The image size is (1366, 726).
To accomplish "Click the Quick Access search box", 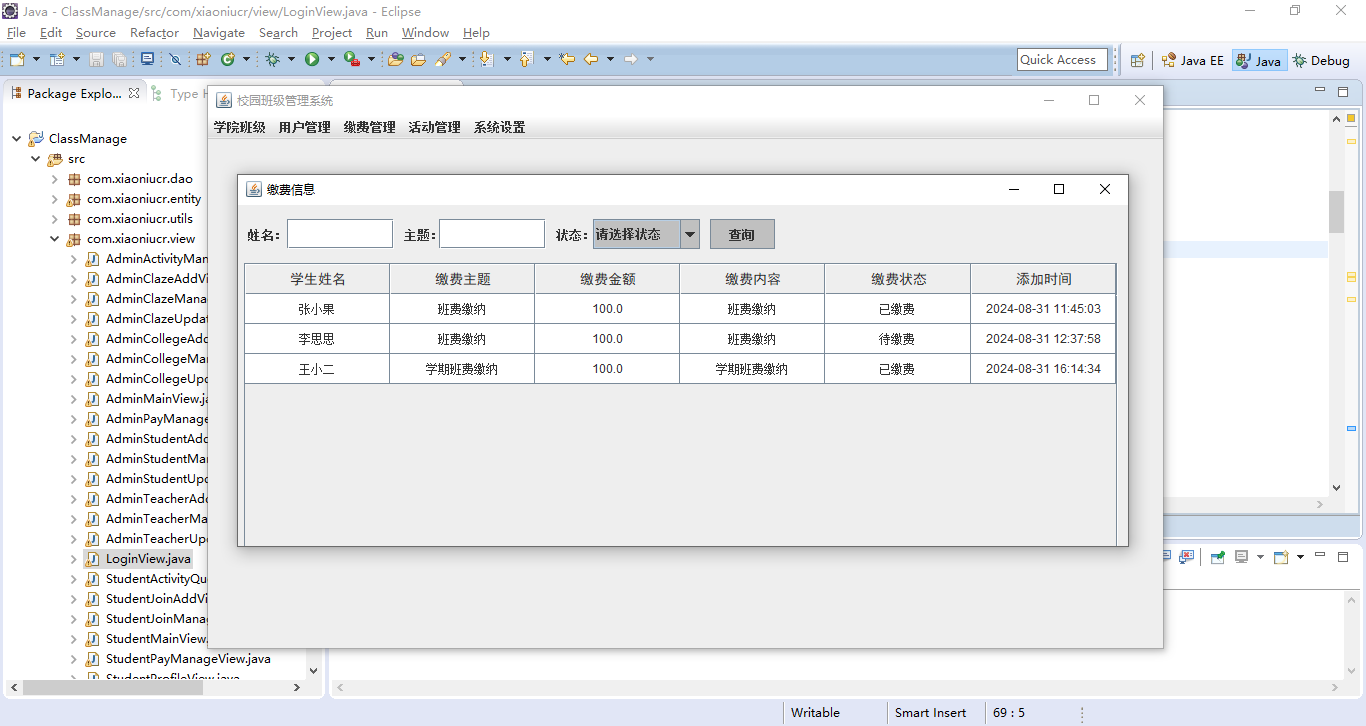I will (x=1062, y=60).
